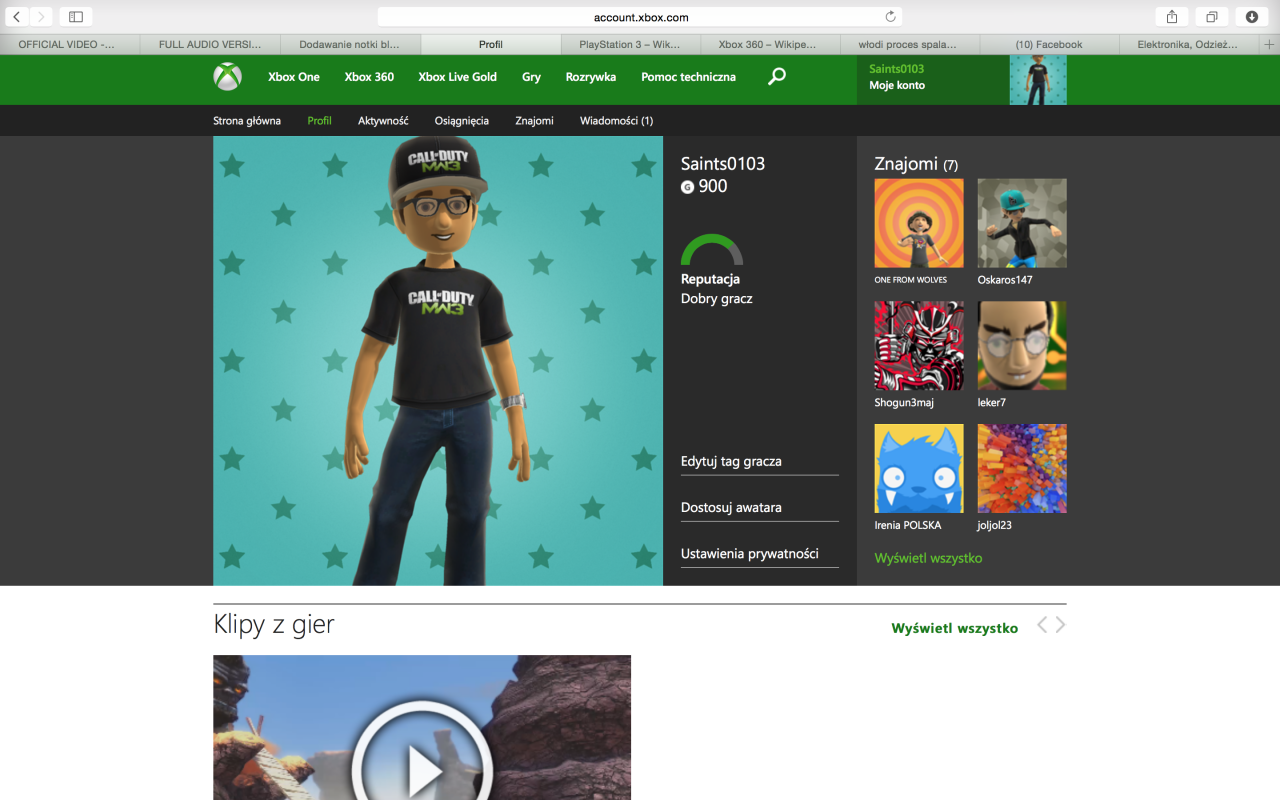Image resolution: width=1280 pixels, height=800 pixels.
Task: Switch to the PlayStation 3 Wikipedia tab
Action: pos(630,44)
